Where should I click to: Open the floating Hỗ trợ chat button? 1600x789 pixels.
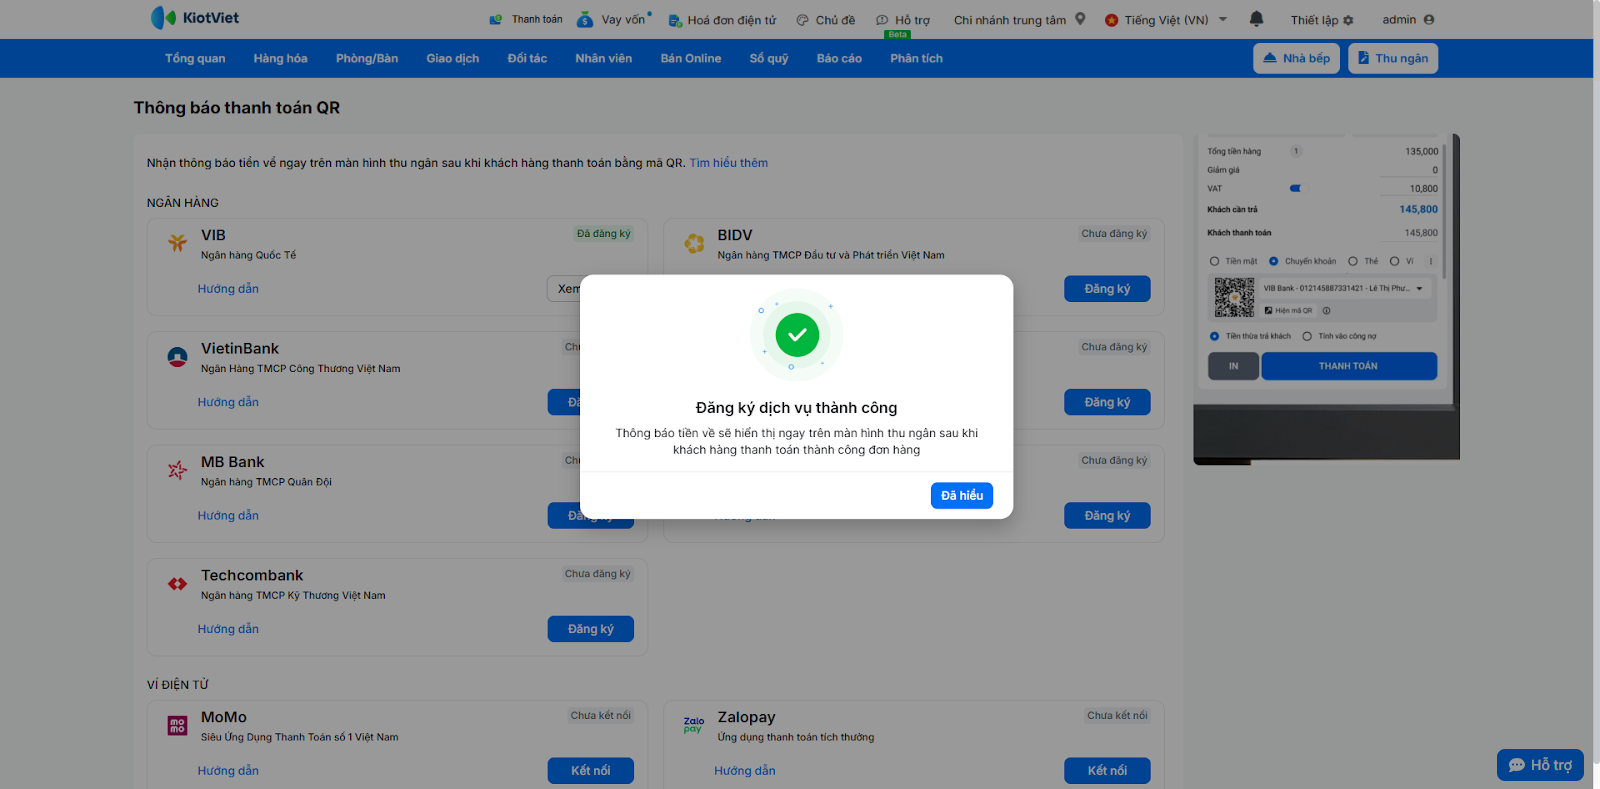1540,765
